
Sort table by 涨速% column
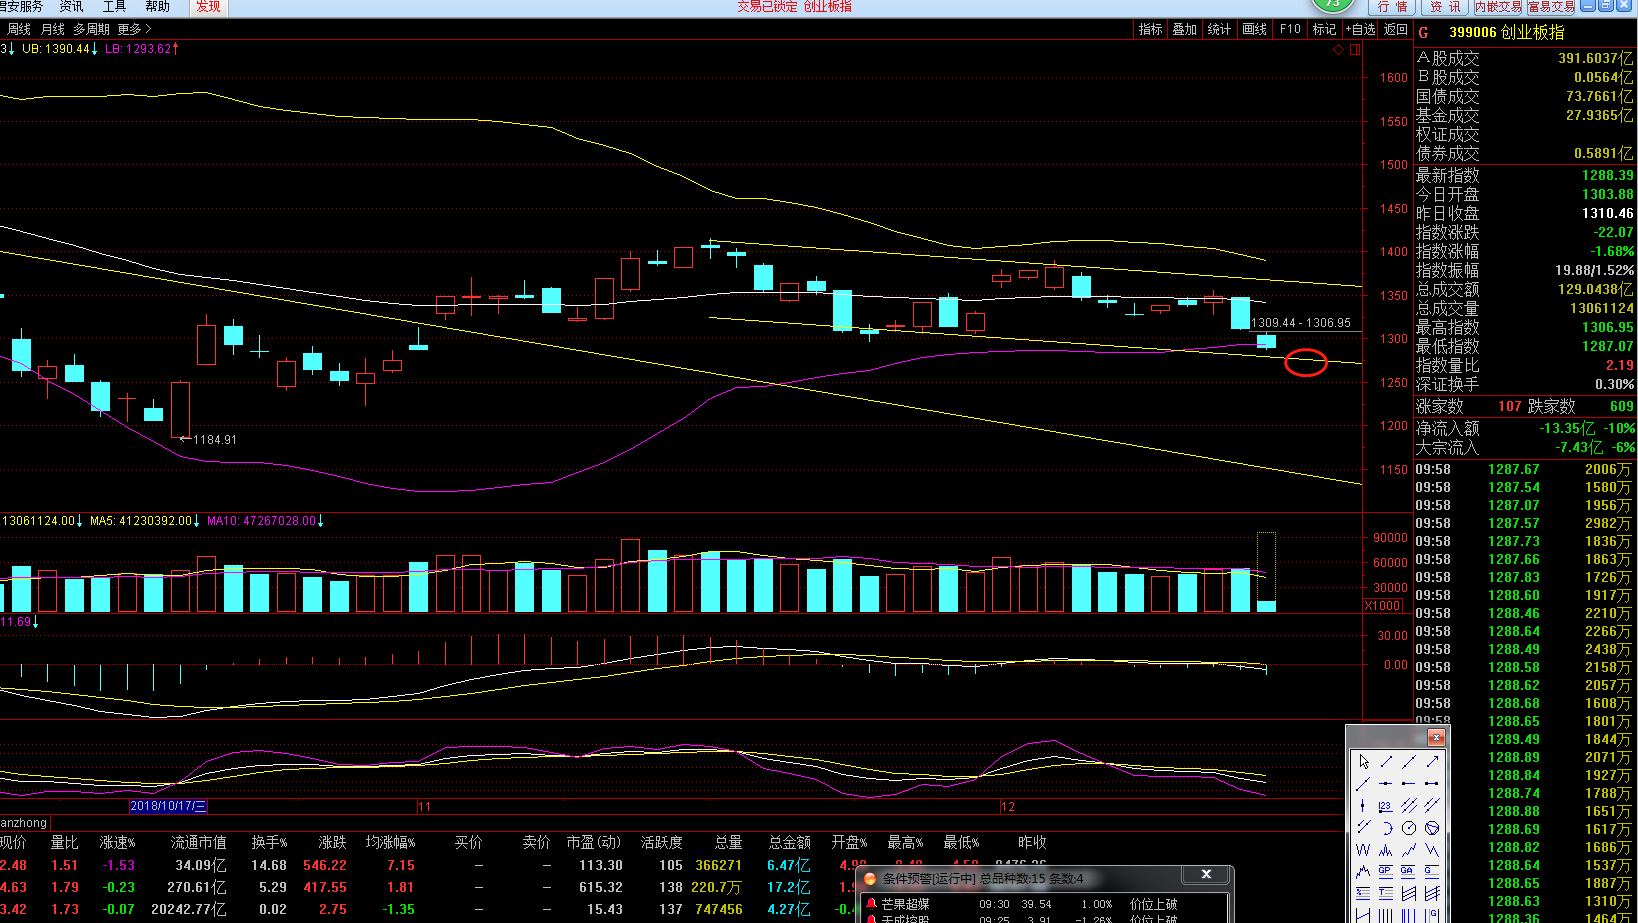point(117,843)
